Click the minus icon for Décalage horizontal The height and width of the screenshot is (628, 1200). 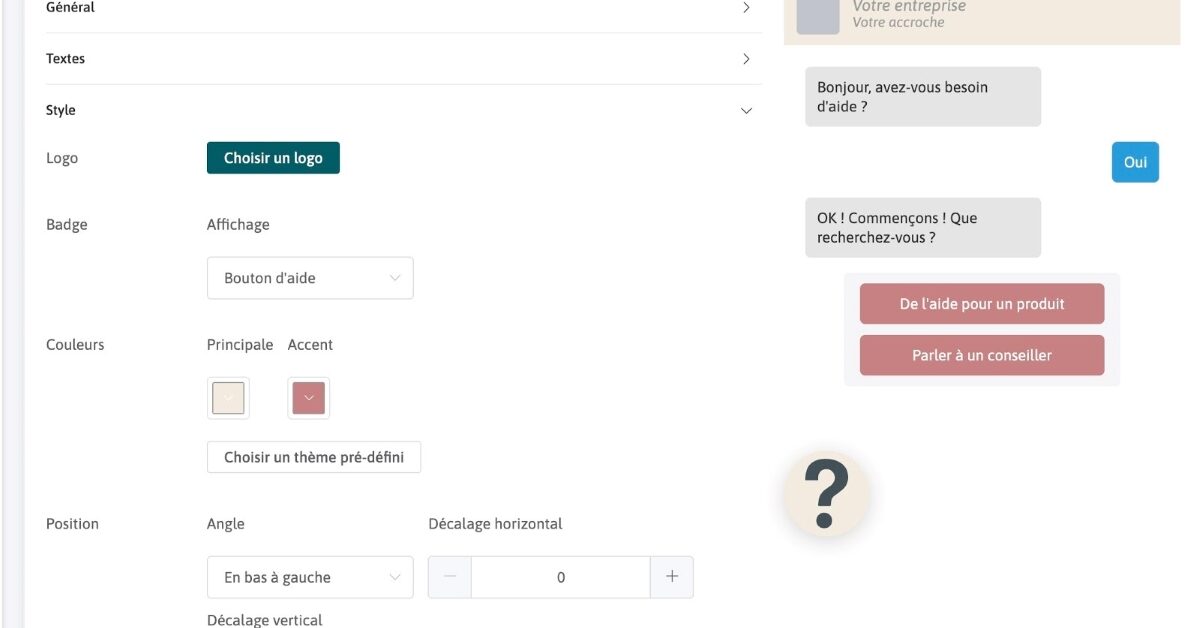449,576
